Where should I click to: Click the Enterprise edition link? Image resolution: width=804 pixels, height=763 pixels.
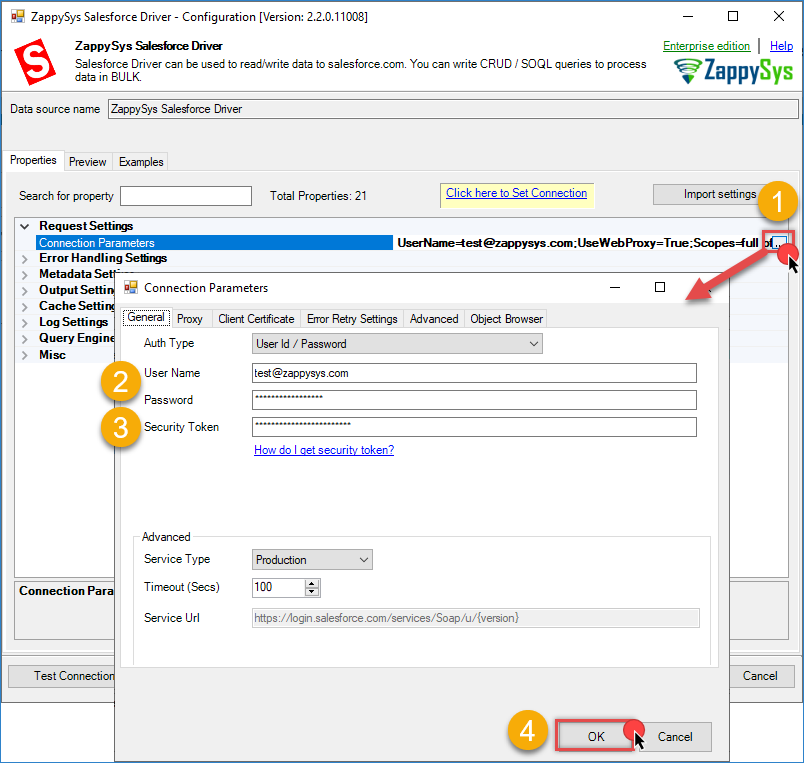coord(706,46)
